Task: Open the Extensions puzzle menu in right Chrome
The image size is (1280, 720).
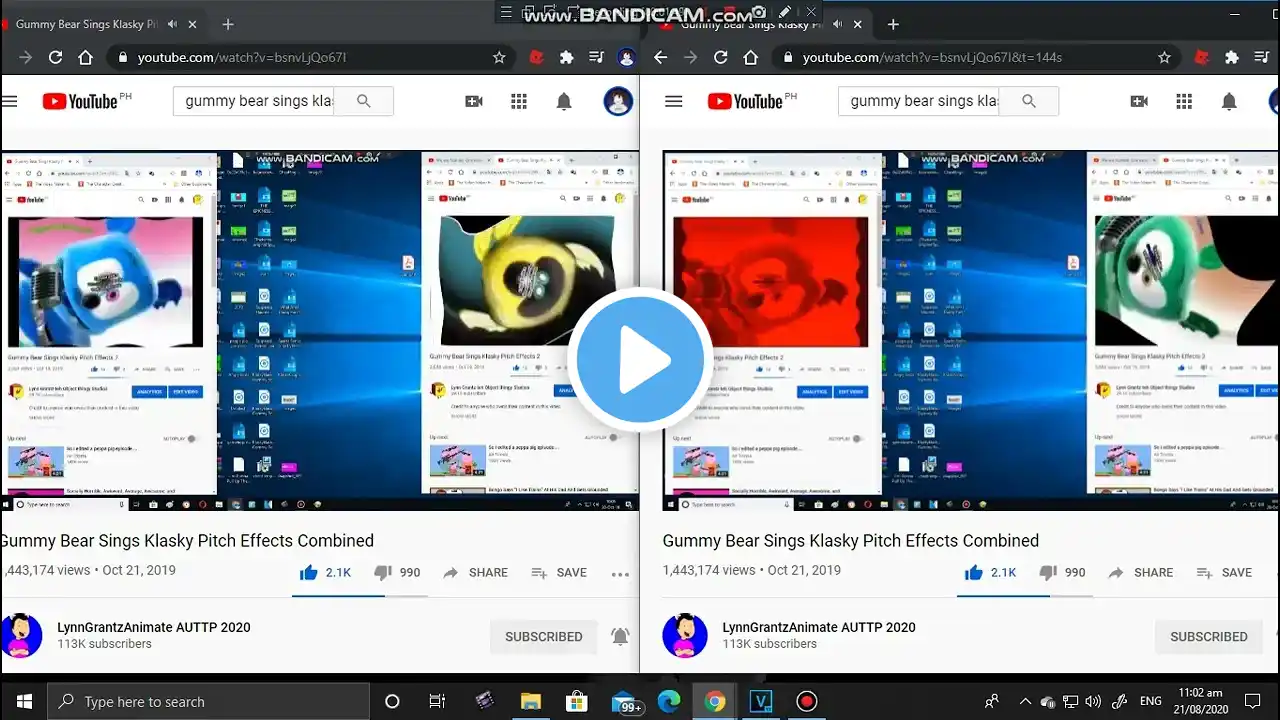Action: pyautogui.click(x=1232, y=58)
